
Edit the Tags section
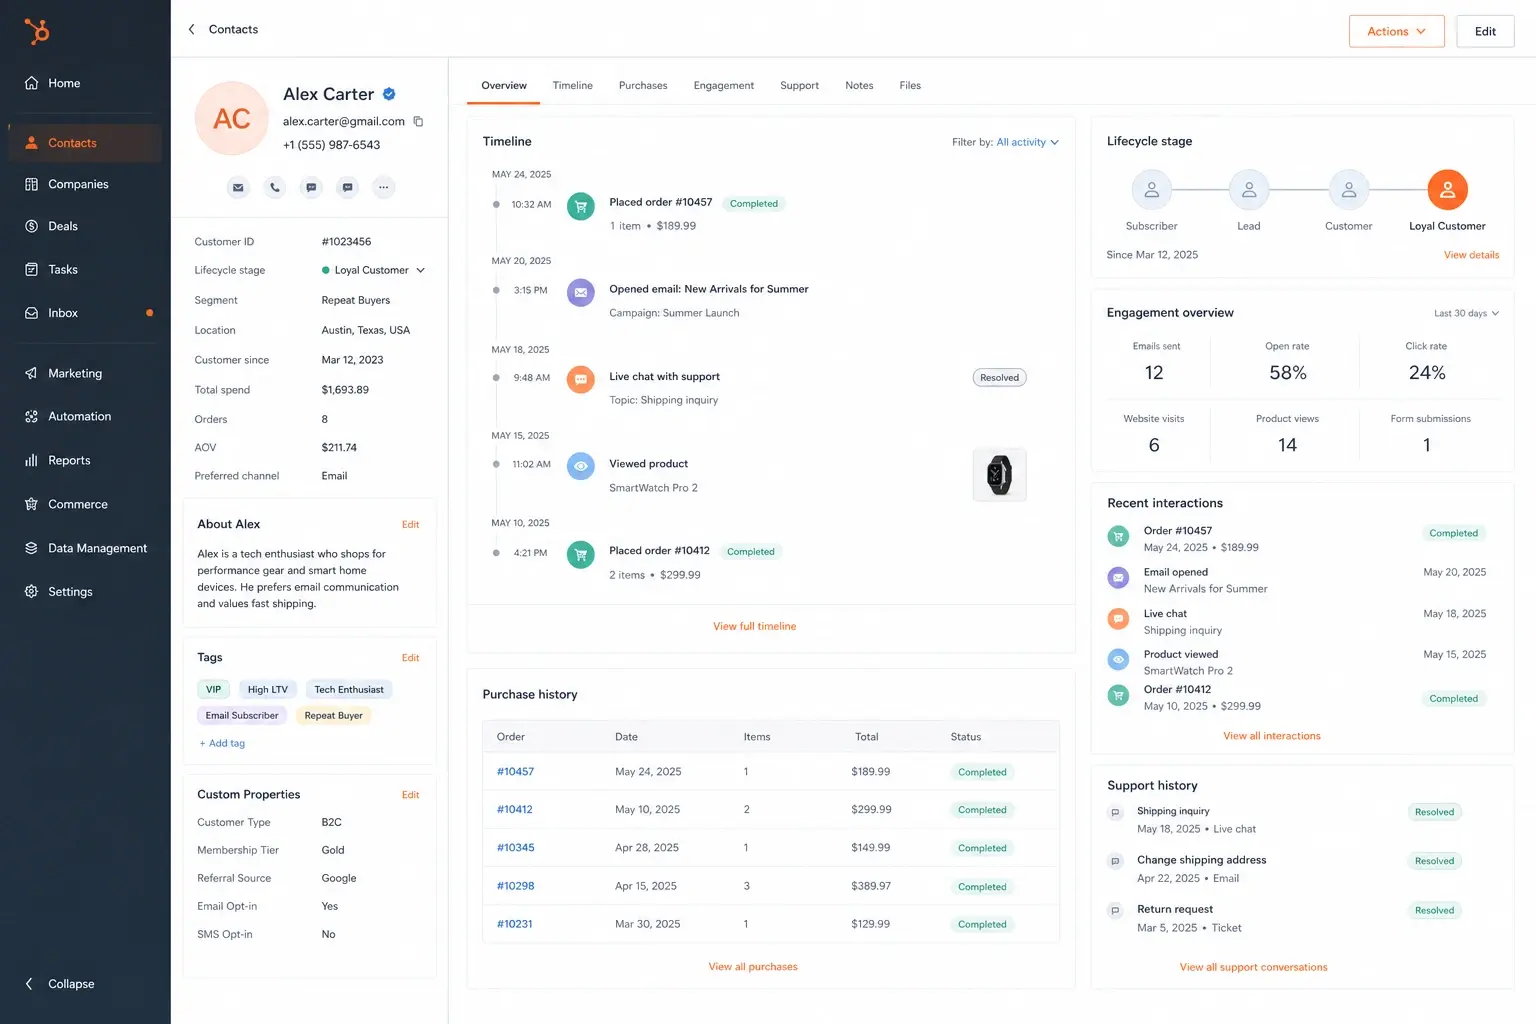410,658
